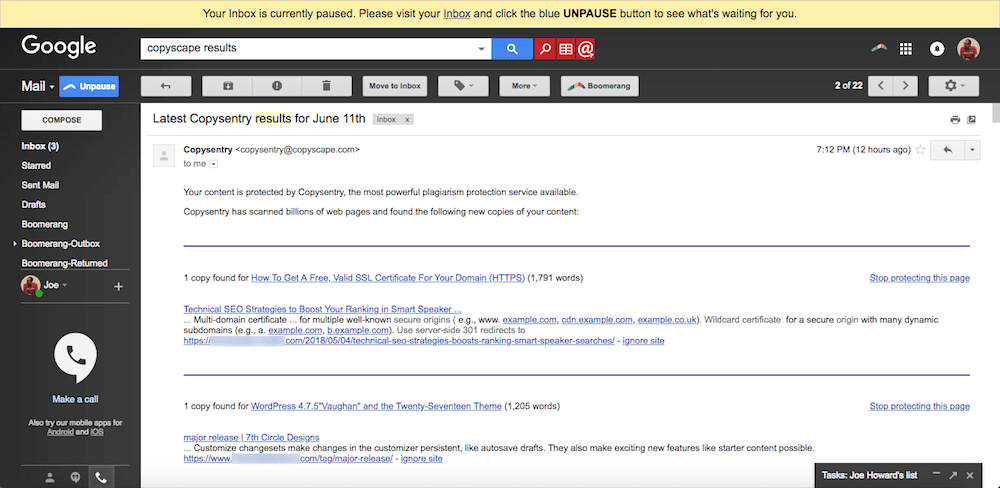The height and width of the screenshot is (488, 1000).
Task: Start a new chat with plus icon
Action: point(118,287)
